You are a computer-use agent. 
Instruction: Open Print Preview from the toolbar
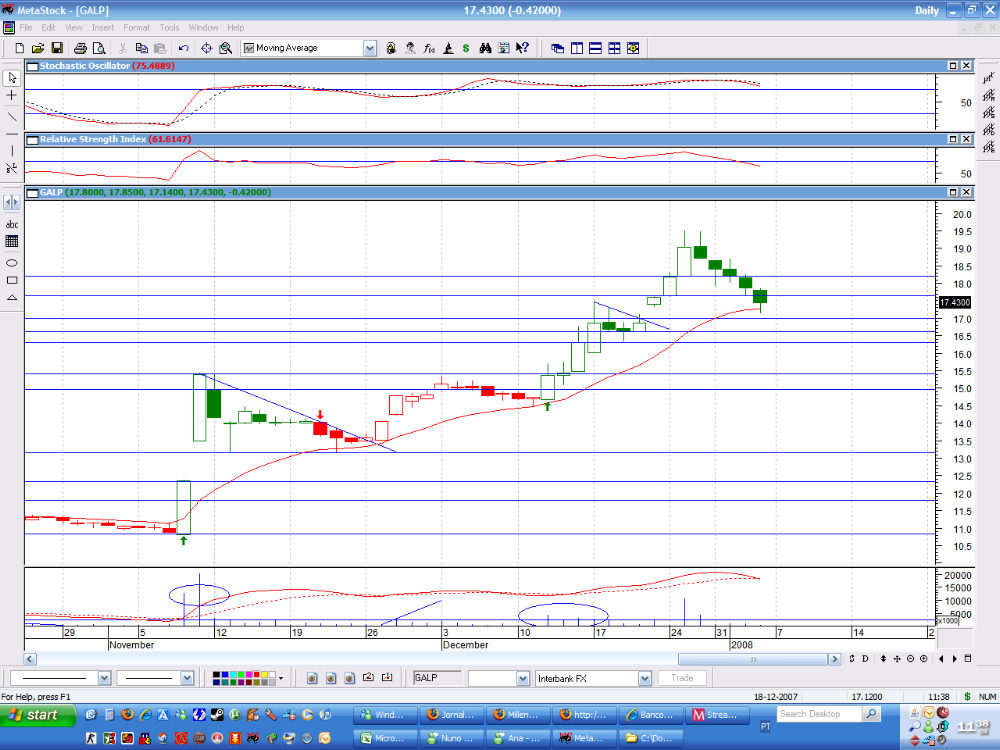coord(99,48)
